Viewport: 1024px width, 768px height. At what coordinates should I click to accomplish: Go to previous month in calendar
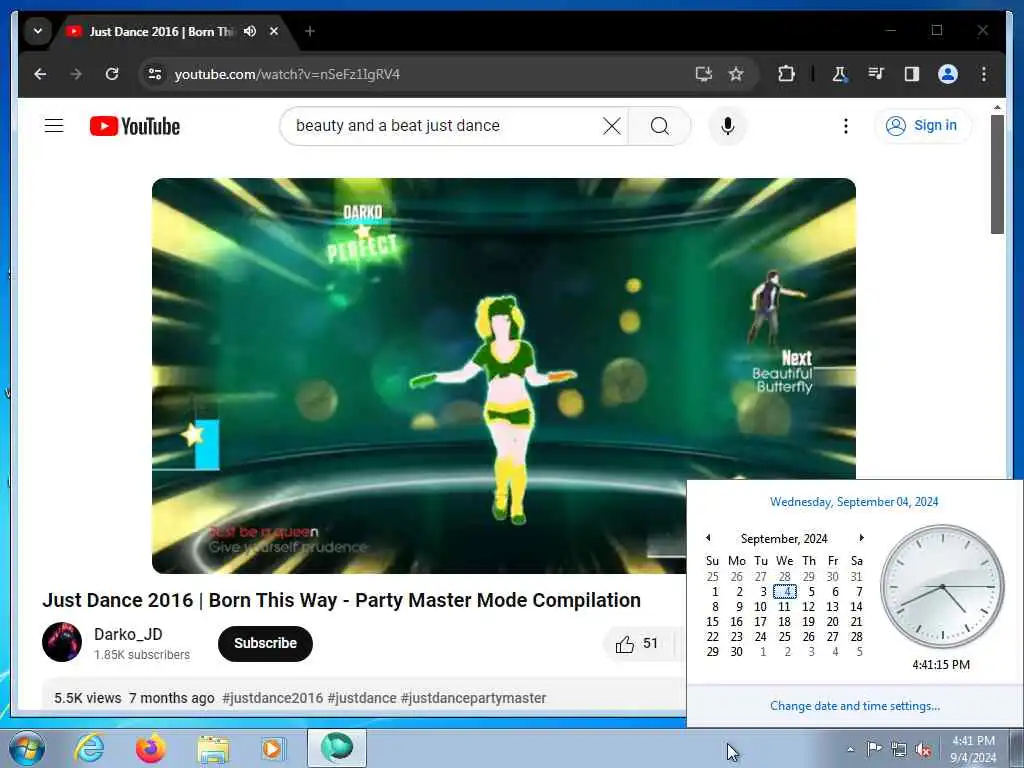pyautogui.click(x=708, y=538)
